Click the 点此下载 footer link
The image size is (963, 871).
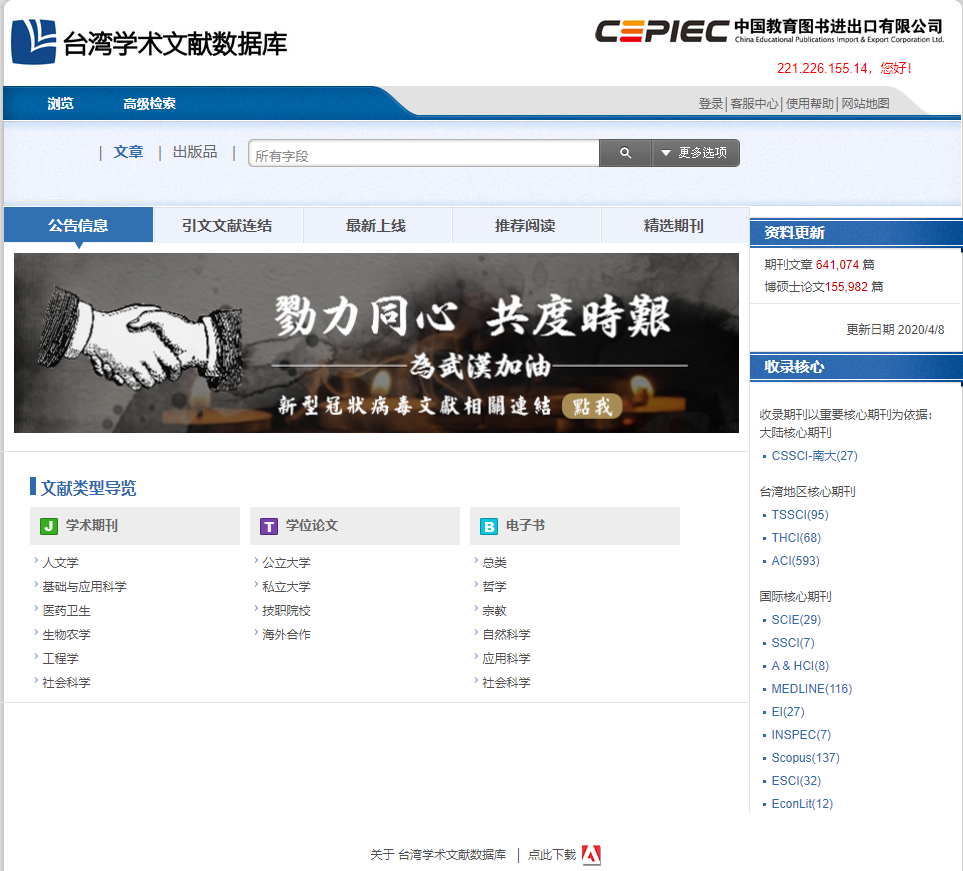tap(552, 854)
